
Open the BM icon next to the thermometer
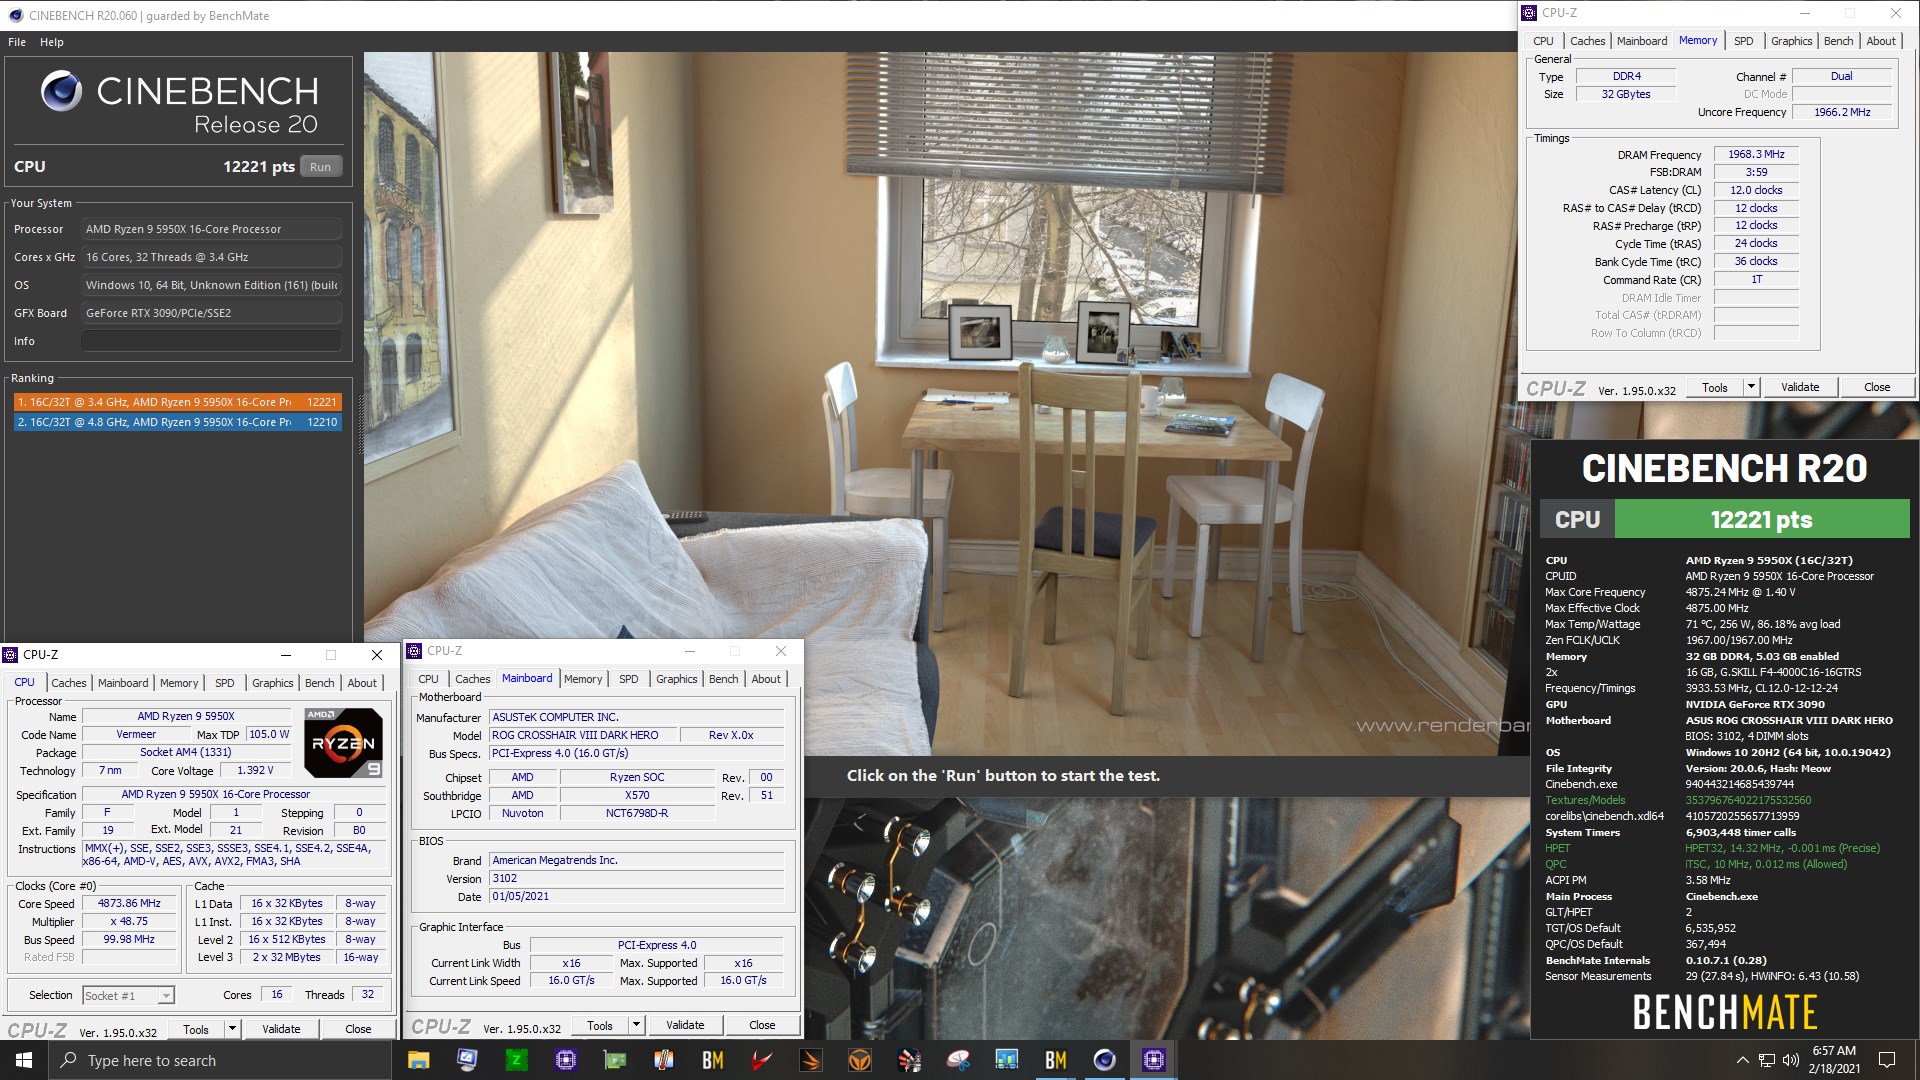coord(713,1060)
